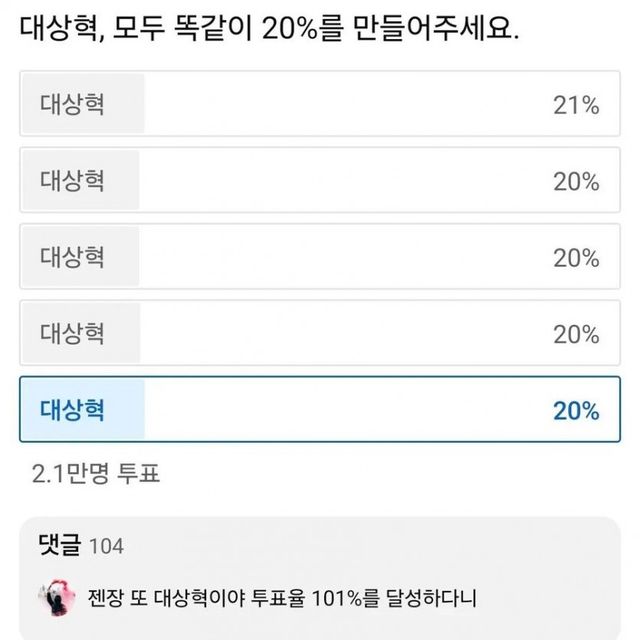Click the 21% percentage label

pyautogui.click(x=576, y=106)
